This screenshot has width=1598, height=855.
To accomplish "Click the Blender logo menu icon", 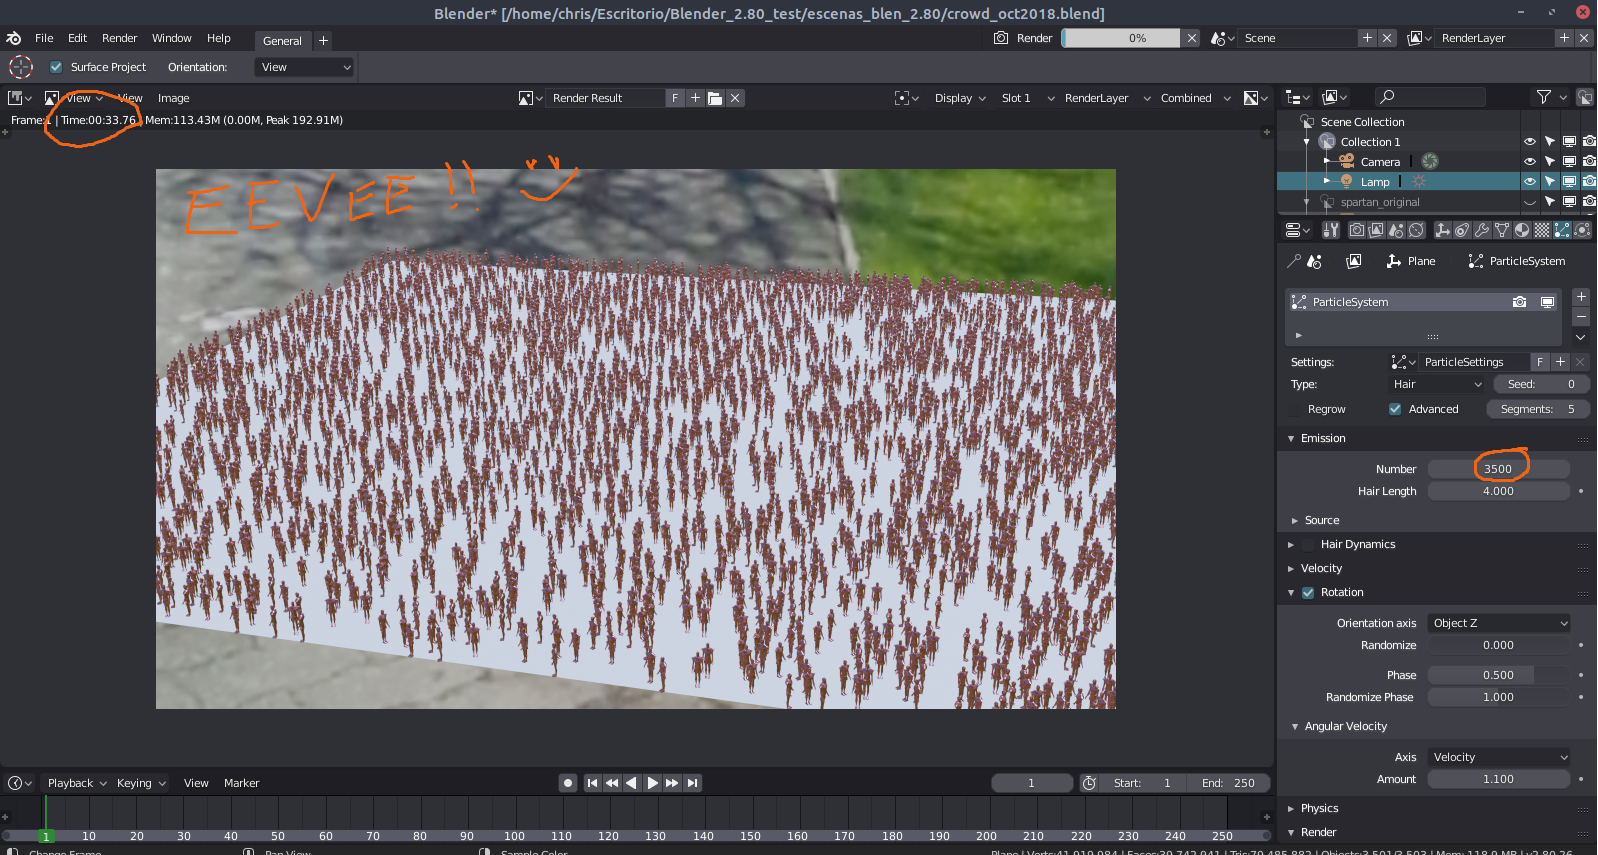I will pyautogui.click(x=14, y=38).
